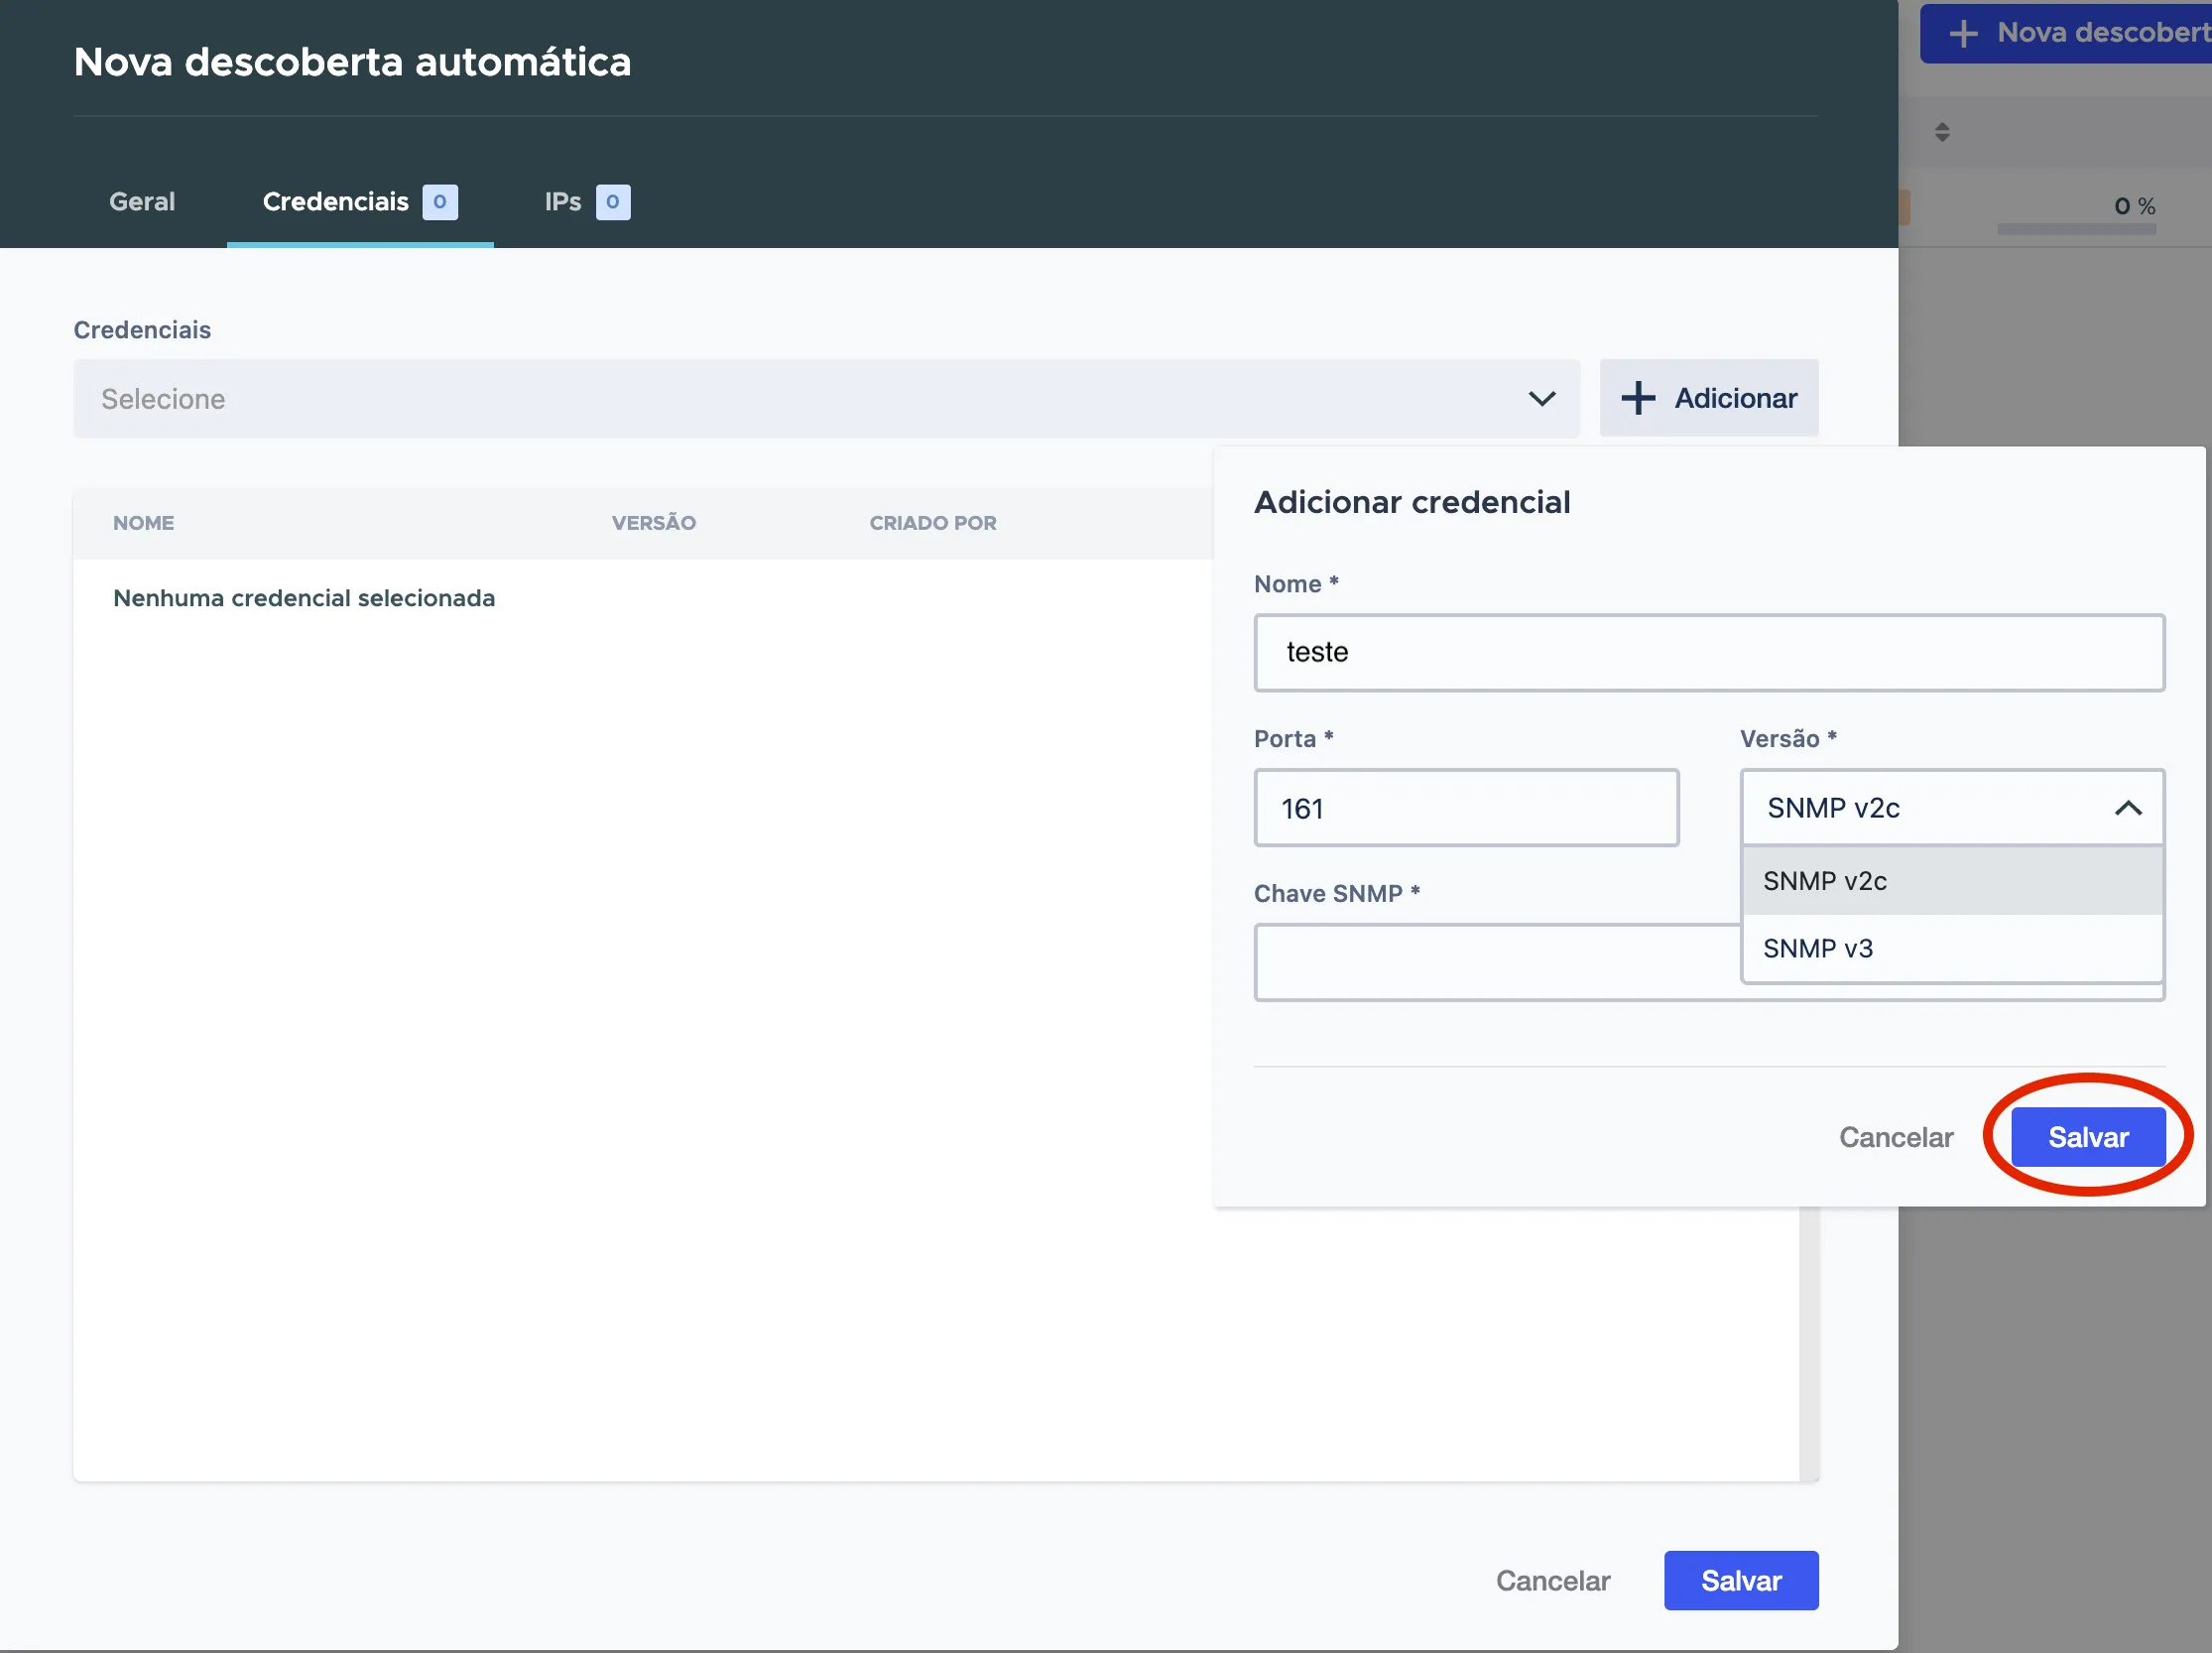2212x1653 pixels.
Task: Click the VERSÃO column header
Action: click(654, 523)
